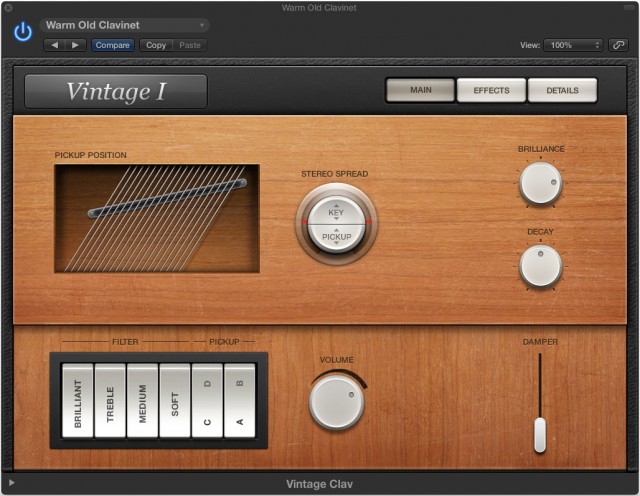
Task: Click the previous preset arrow
Action: (55, 45)
